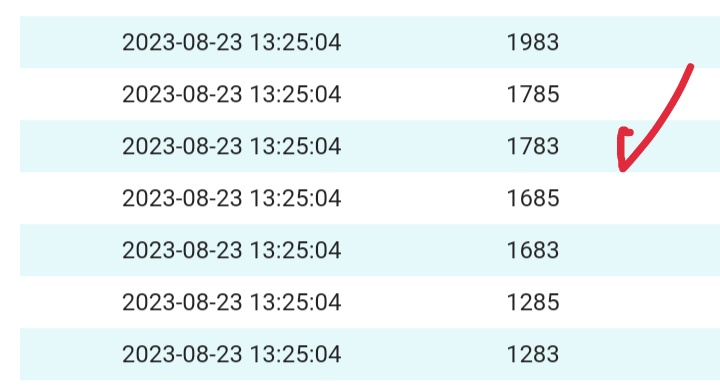Click the red hand-drawn checkmark
This screenshot has width=720, height=390.
(654, 119)
